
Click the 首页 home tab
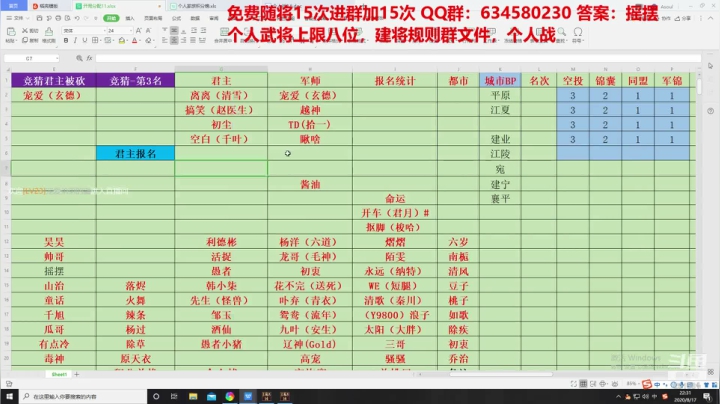click(x=13, y=6)
